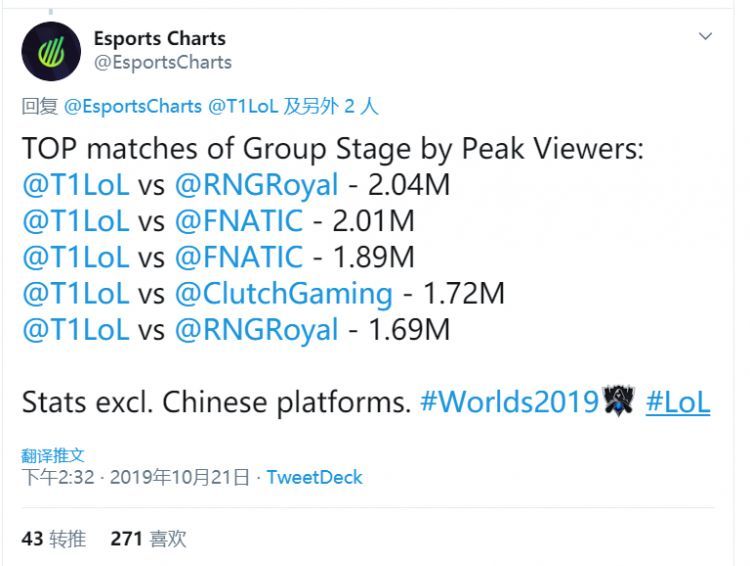
Task: Click 翻译推文 to translate the tweet
Action: click(x=53, y=455)
